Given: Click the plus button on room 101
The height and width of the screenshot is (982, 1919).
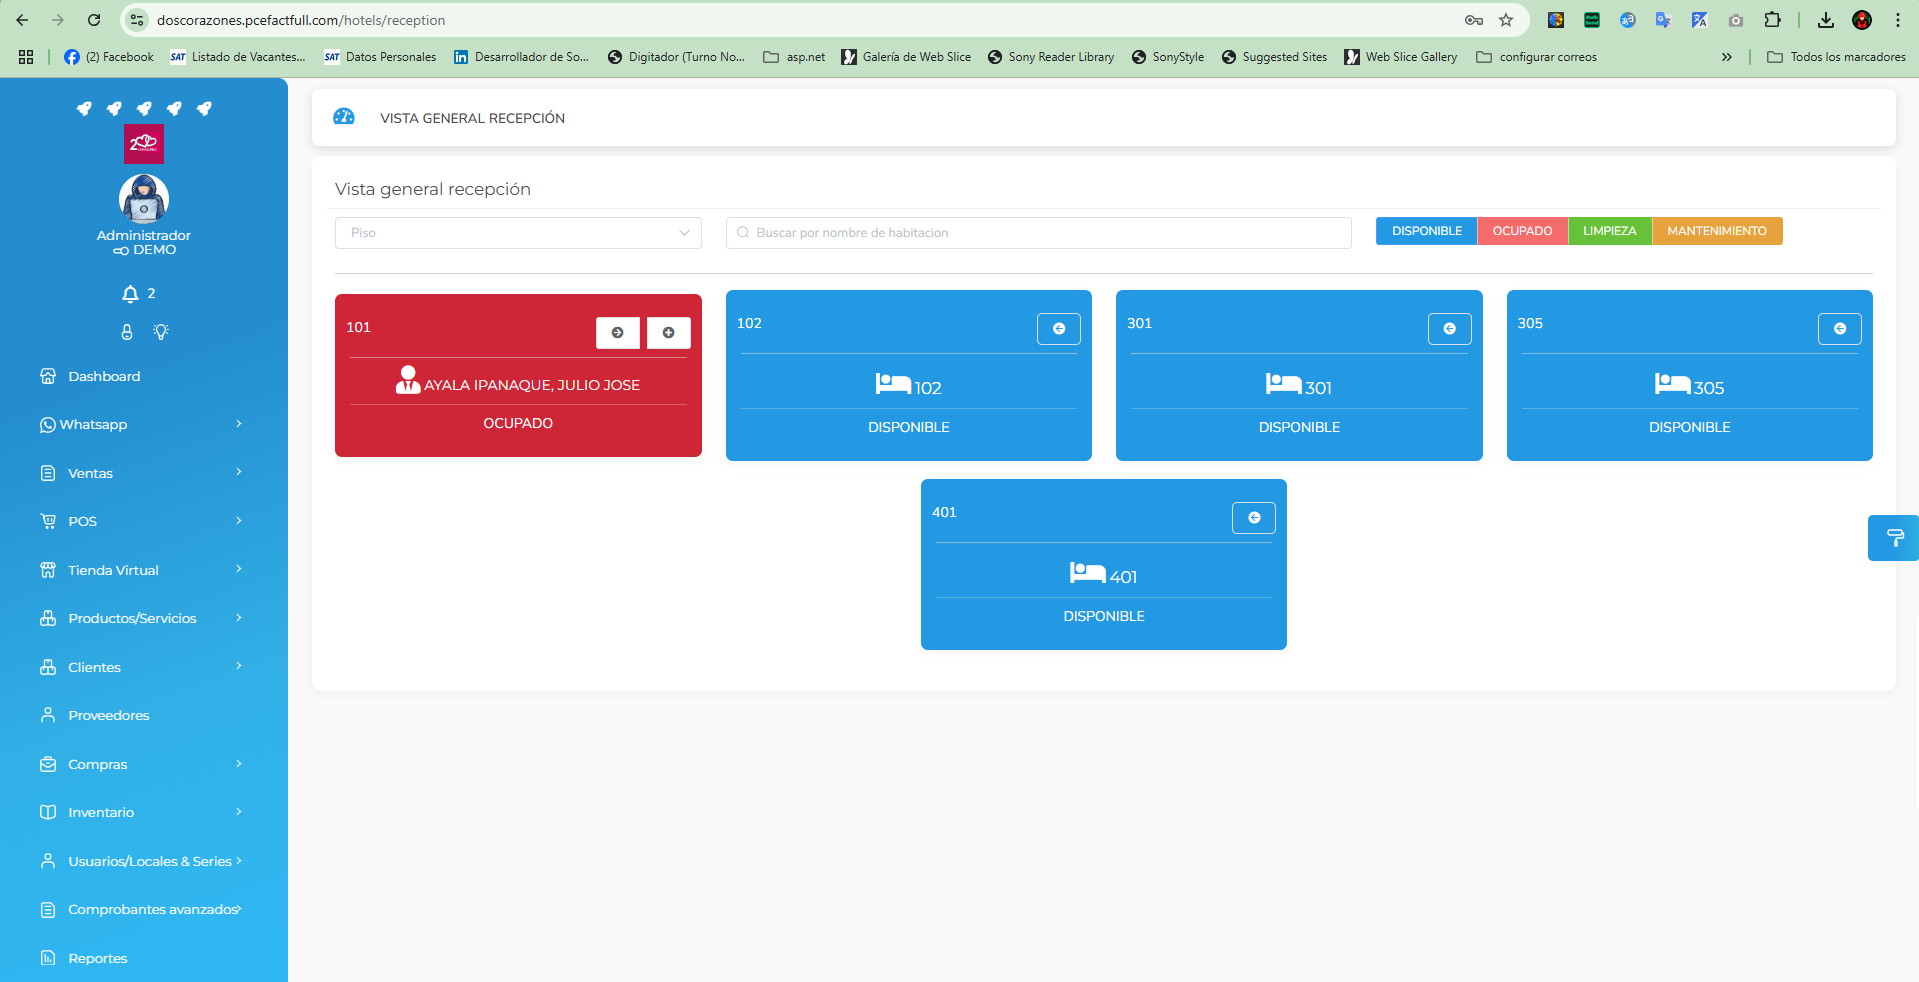Looking at the screenshot, I should [668, 333].
